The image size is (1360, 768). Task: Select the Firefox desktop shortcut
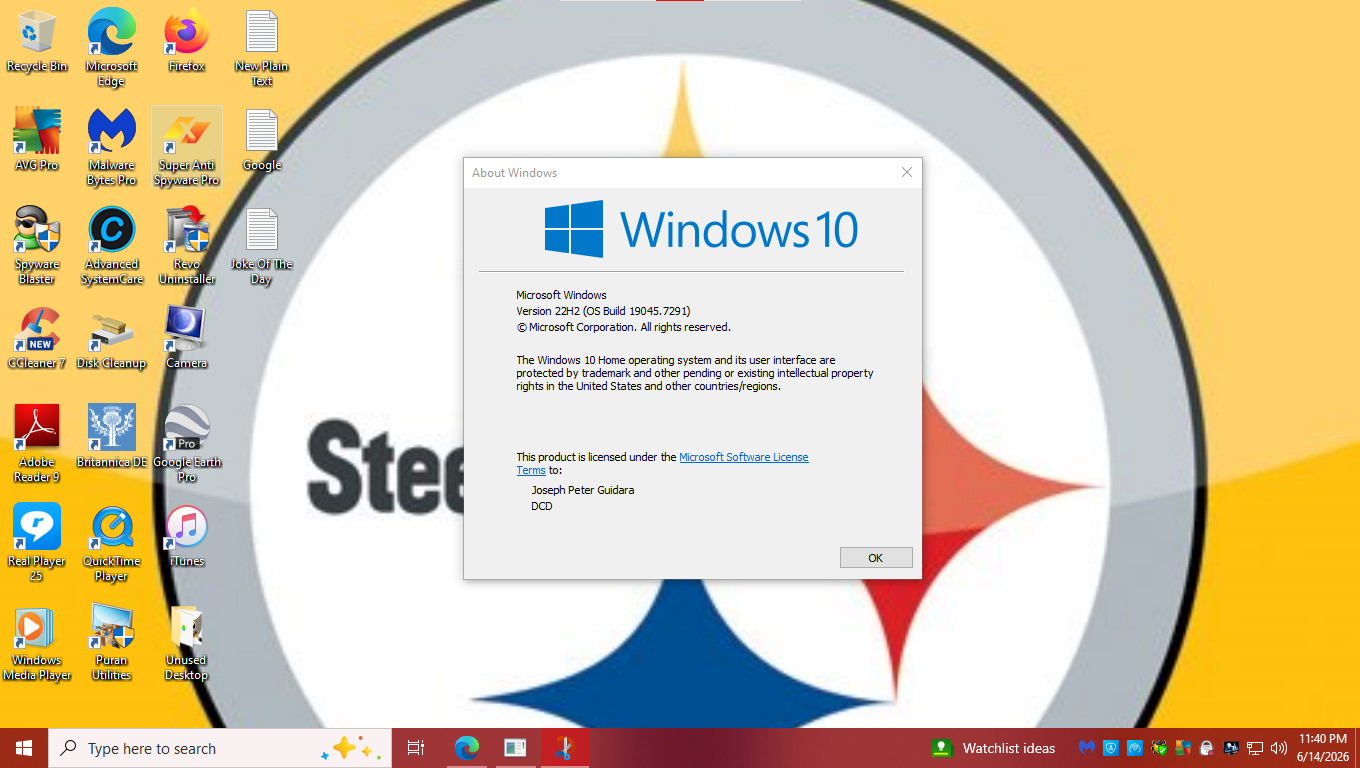pyautogui.click(x=186, y=42)
